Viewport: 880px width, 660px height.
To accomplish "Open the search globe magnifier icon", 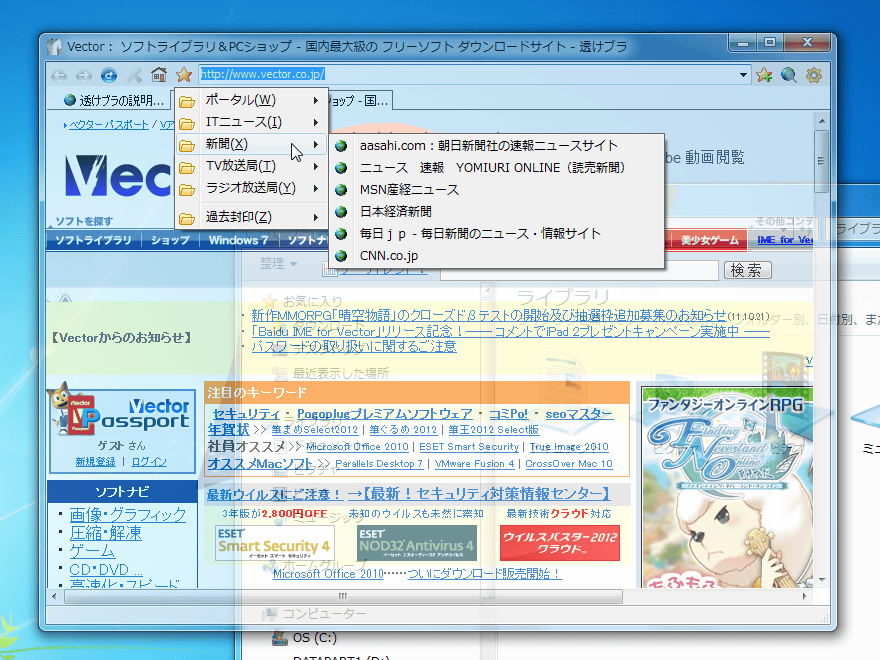I will point(789,75).
